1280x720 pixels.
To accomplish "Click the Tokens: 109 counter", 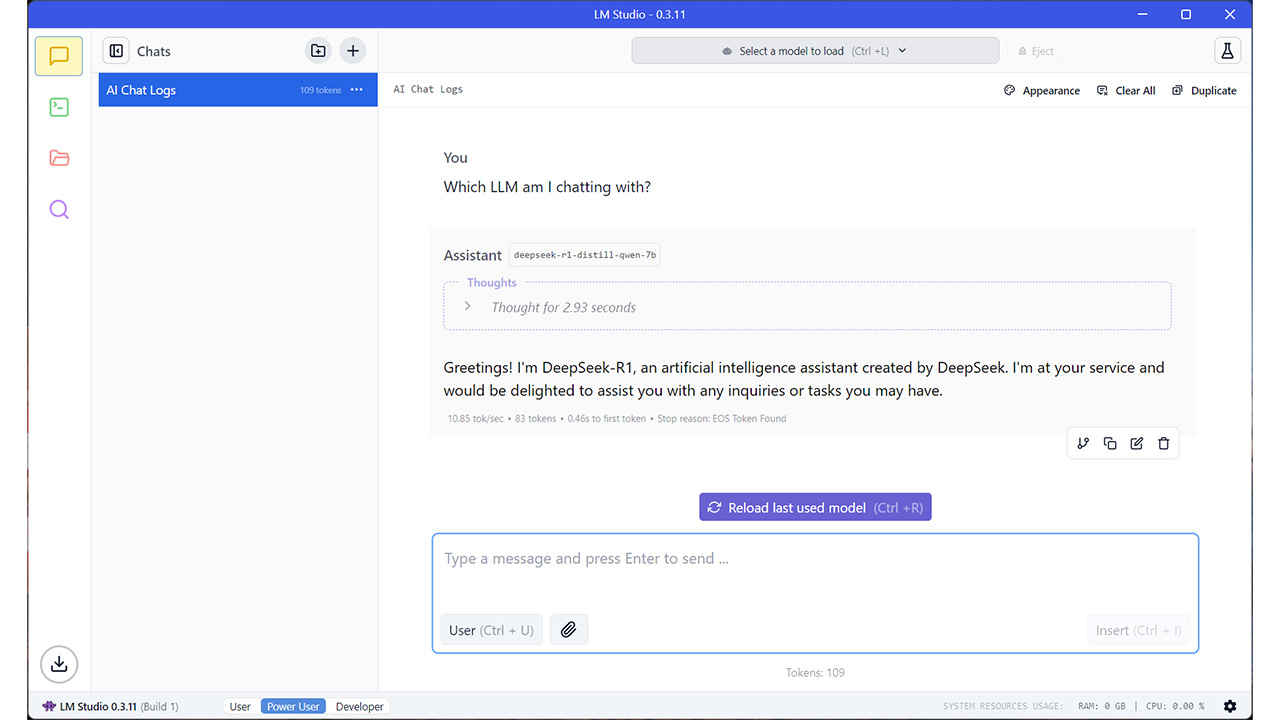I will 815,672.
